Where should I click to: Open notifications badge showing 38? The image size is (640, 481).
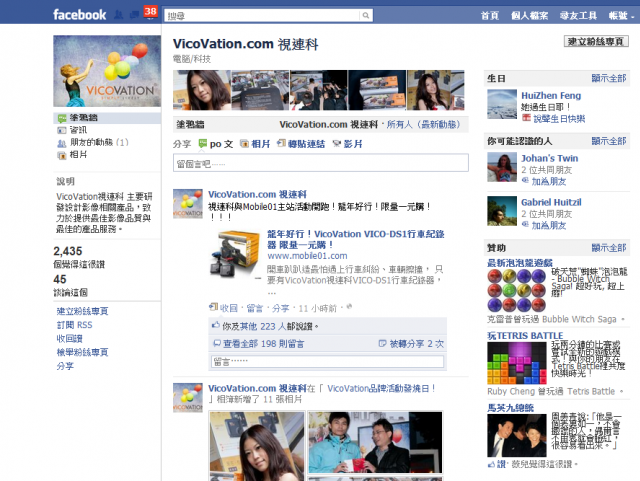(150, 11)
